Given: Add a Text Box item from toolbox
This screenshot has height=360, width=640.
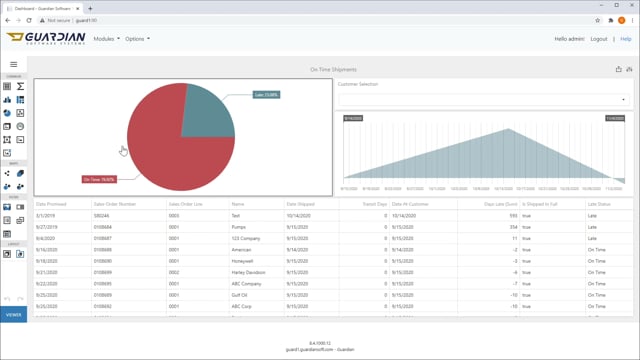Looking at the screenshot, I should pyautogui.click(x=7, y=140).
